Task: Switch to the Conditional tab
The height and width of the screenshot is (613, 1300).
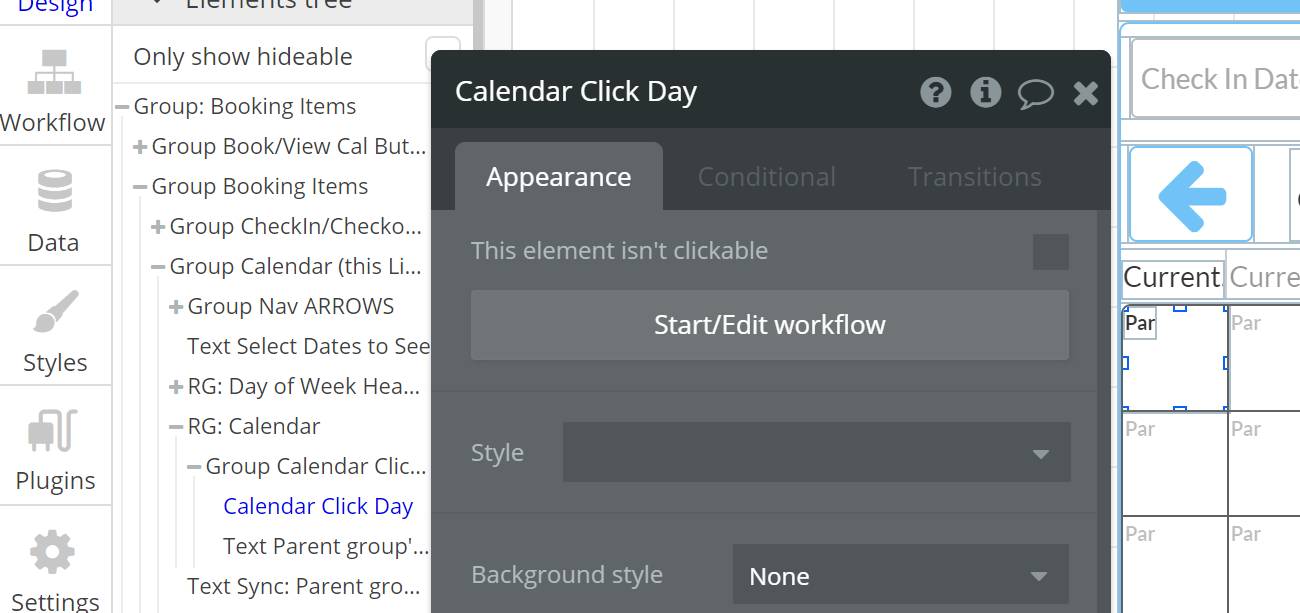Action: (x=766, y=177)
